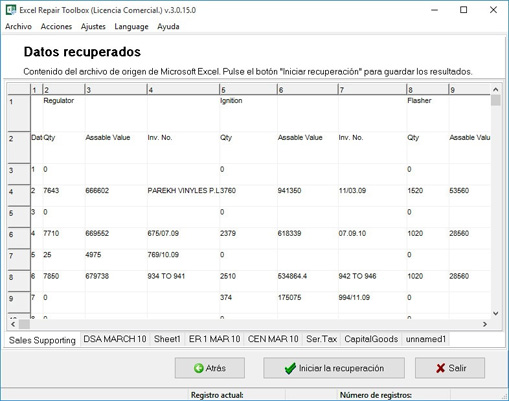Viewport: 509px width, 401px height.
Task: Click the cell with 53560
Action: [x=469, y=195]
